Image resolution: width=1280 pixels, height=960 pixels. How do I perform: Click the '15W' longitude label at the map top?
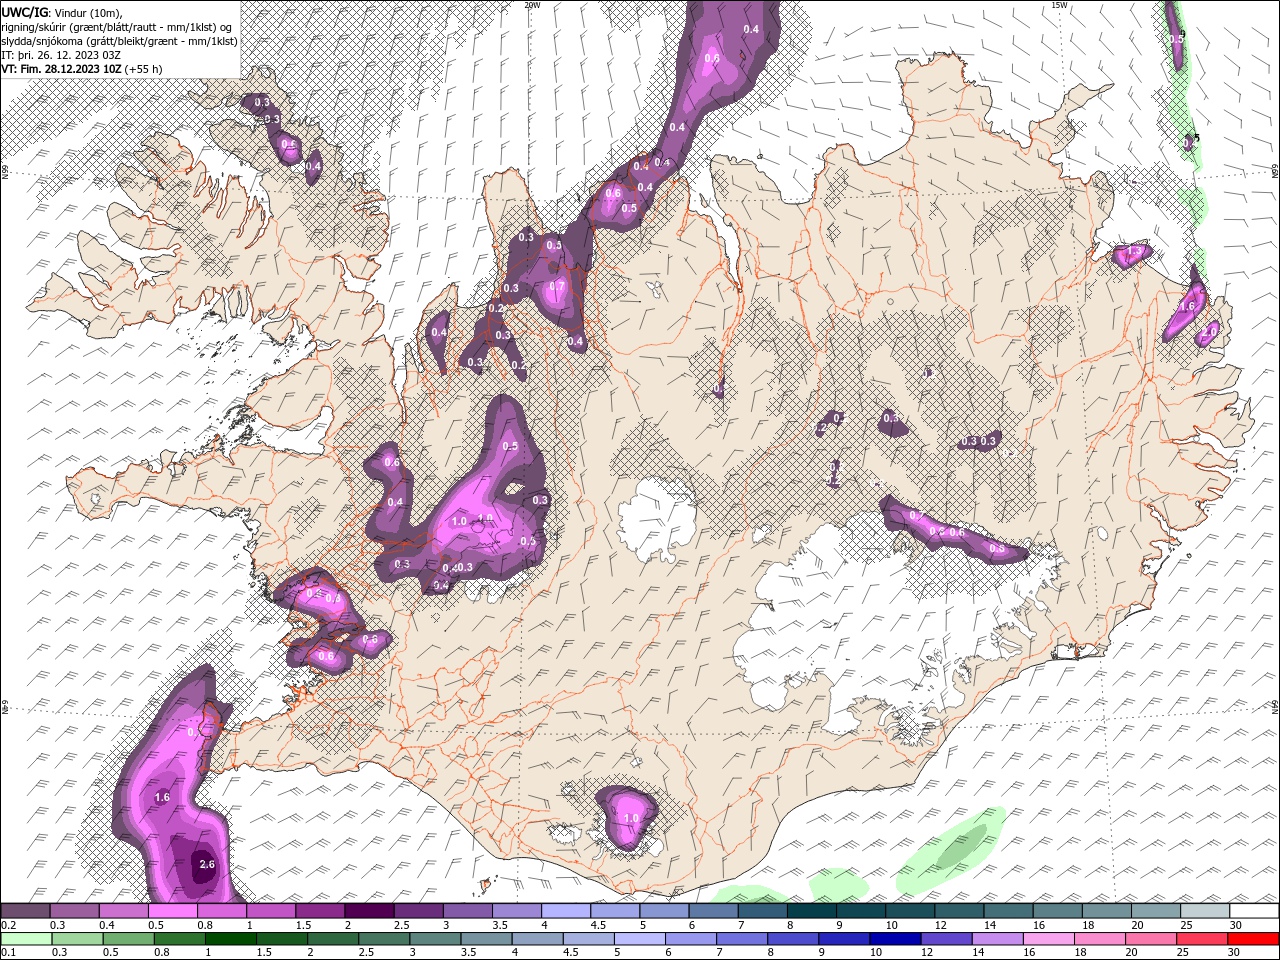click(x=1059, y=5)
